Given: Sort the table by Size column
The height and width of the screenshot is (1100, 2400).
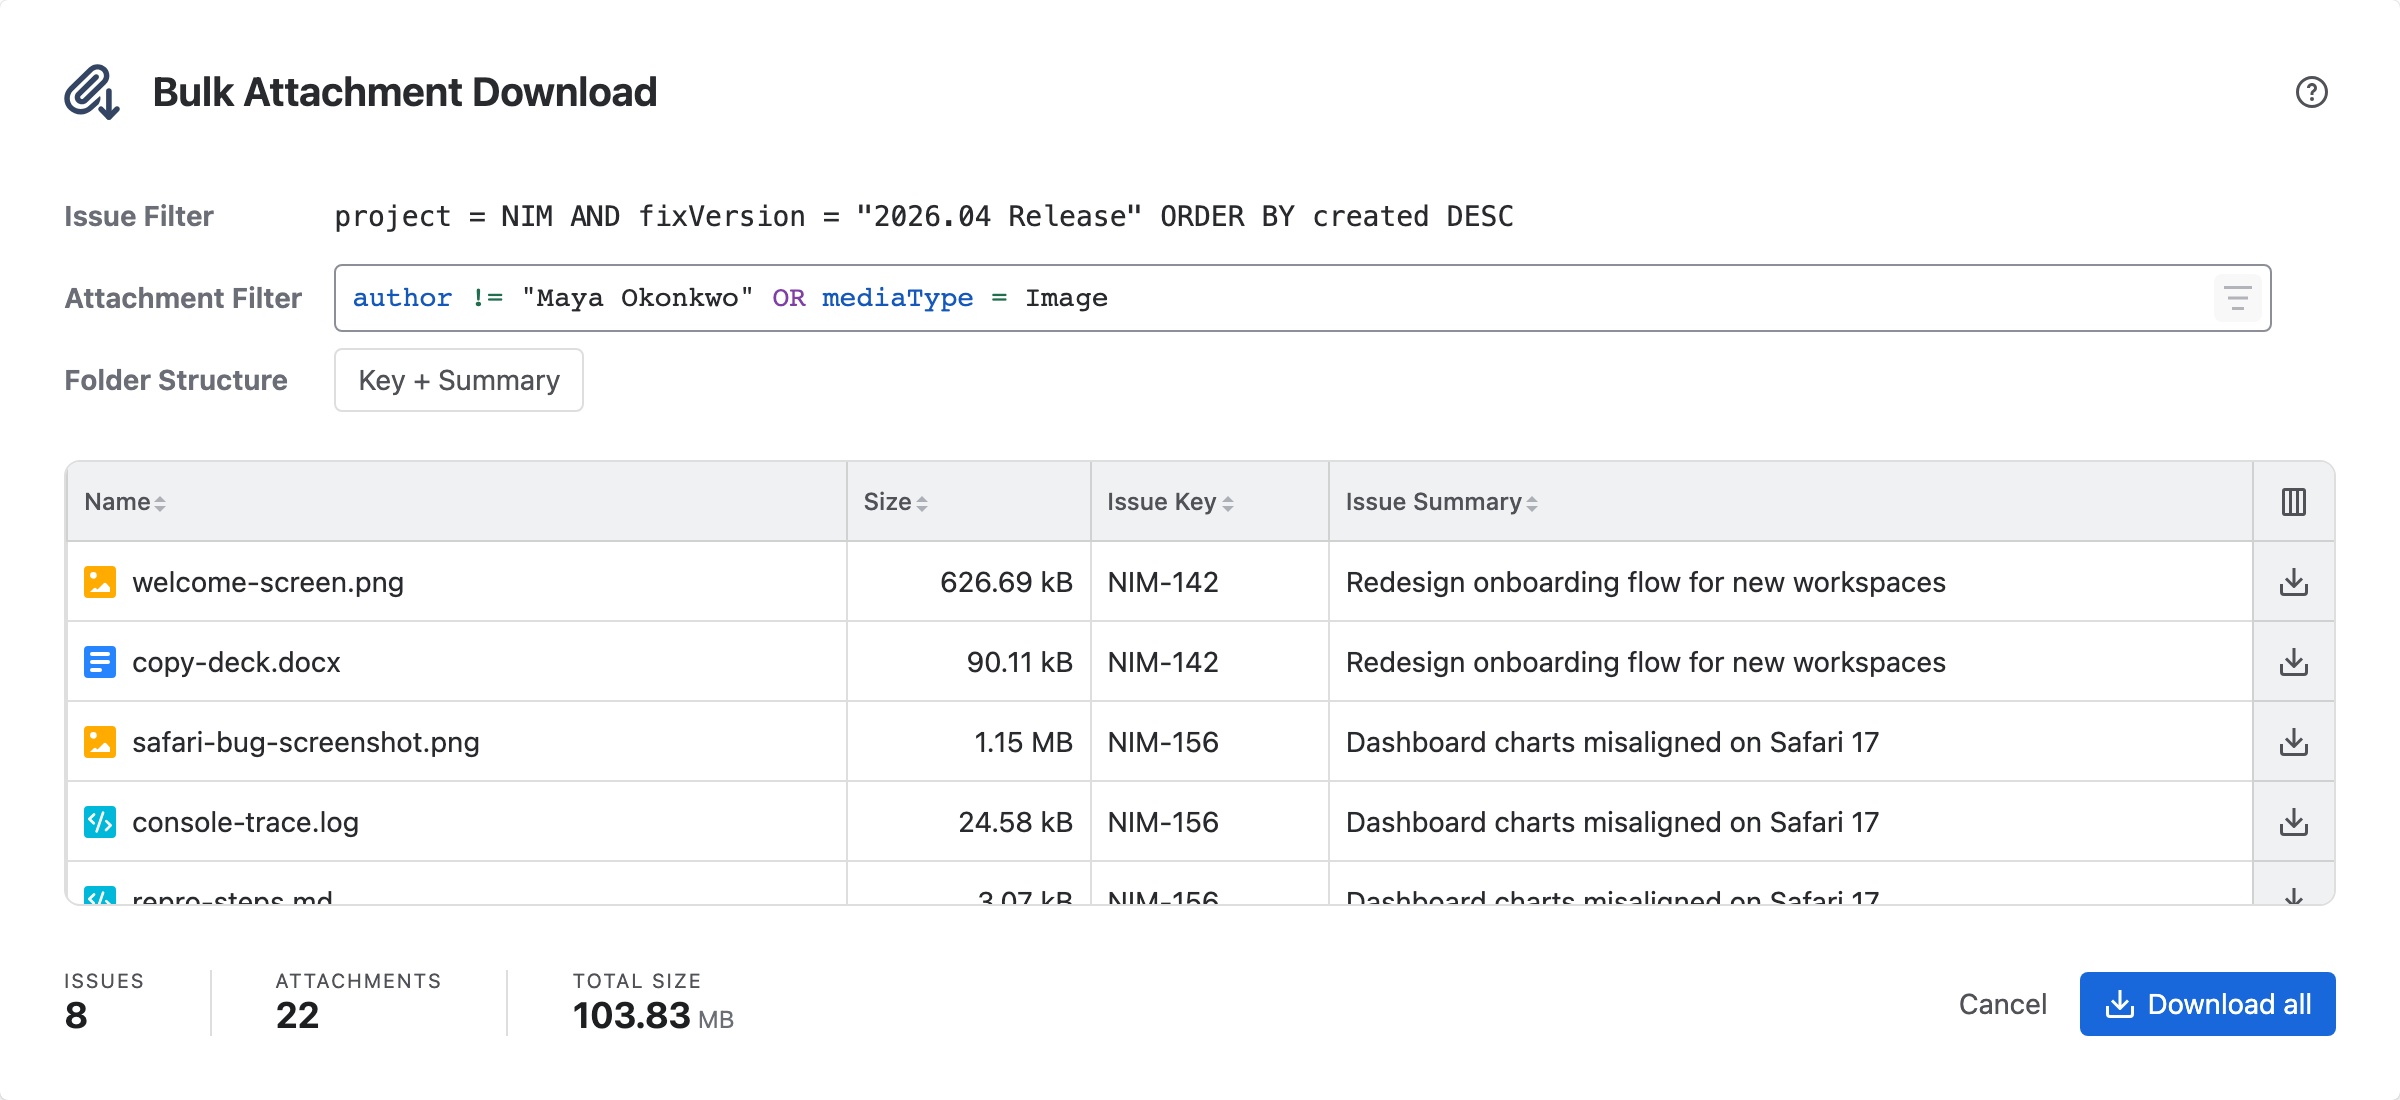Looking at the screenshot, I should 896,502.
